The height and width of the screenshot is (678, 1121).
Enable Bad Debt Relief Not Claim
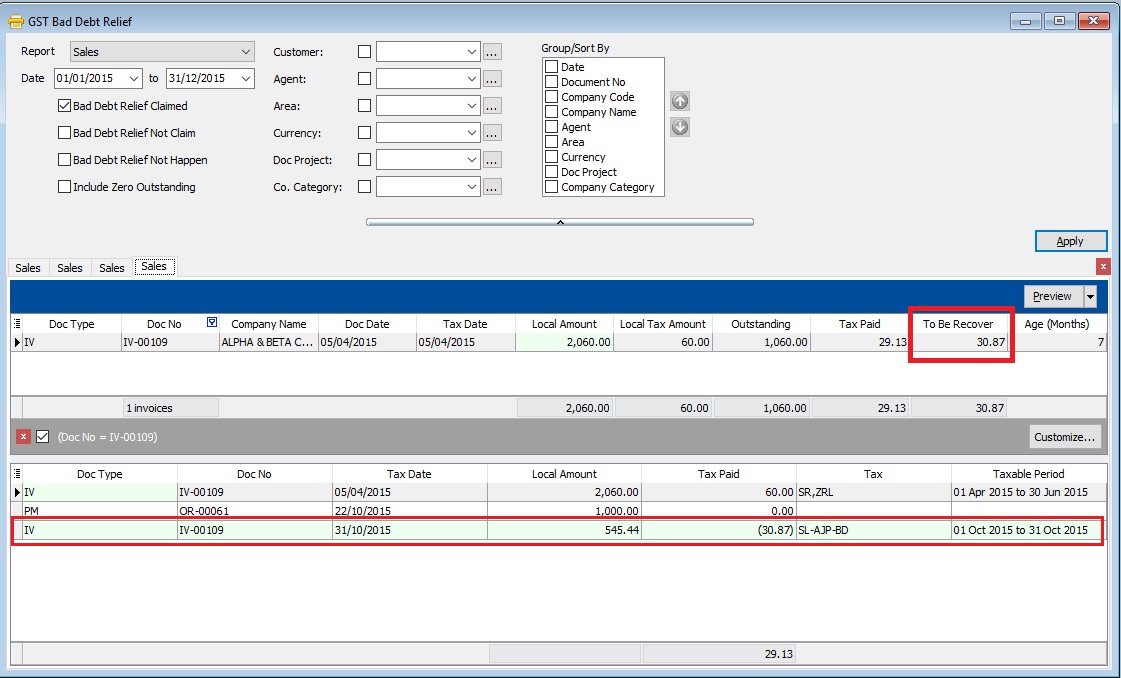pos(65,133)
